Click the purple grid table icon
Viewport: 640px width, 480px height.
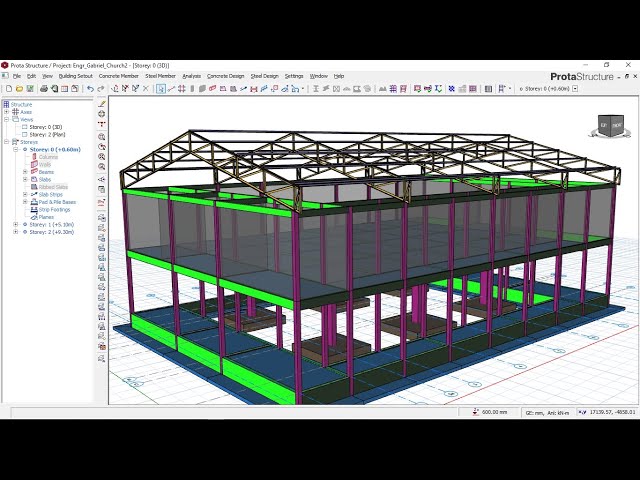pyautogui.click(x=473, y=89)
